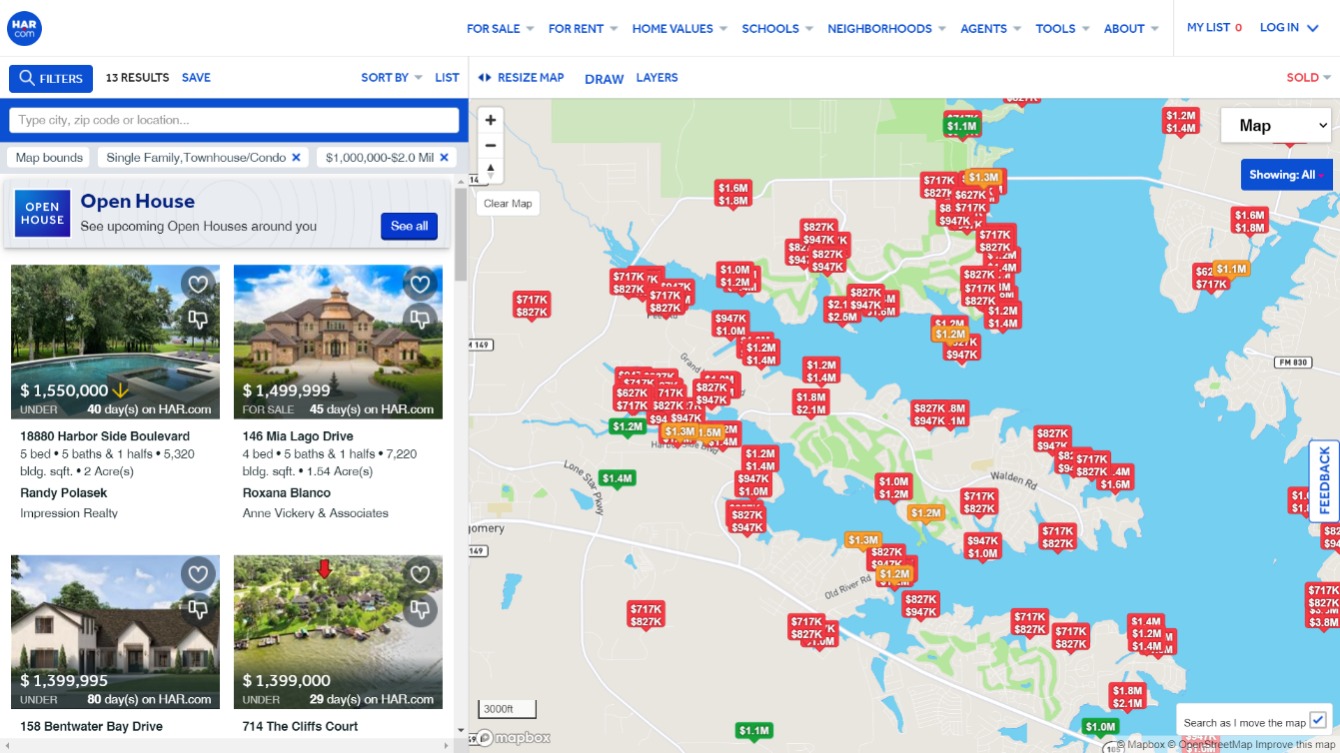Click the 714 The Cliffs Court address

point(300,726)
